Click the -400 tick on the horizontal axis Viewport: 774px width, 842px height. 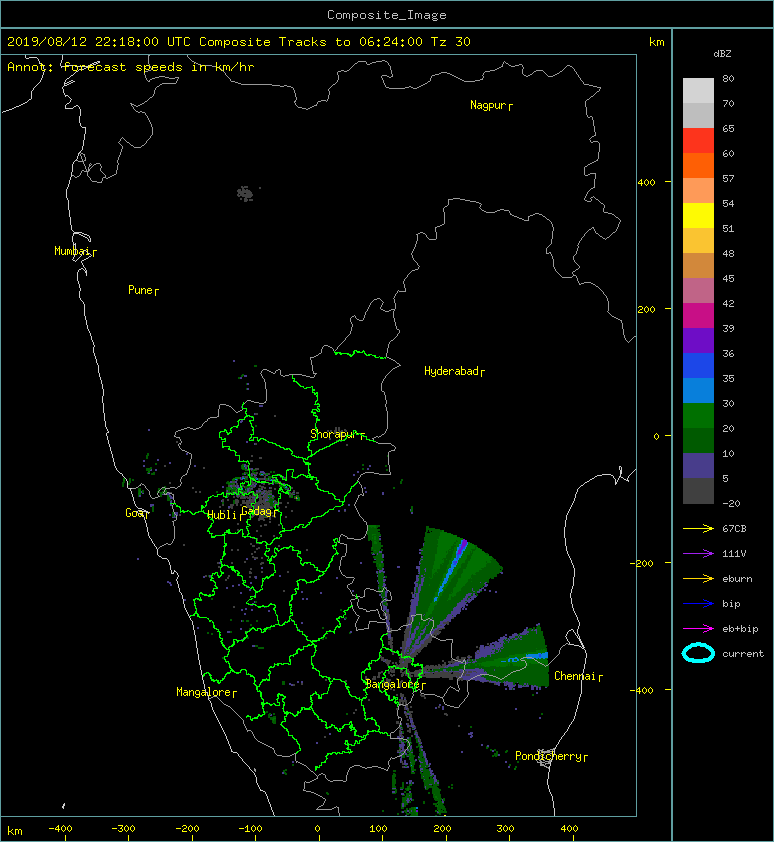60,829
